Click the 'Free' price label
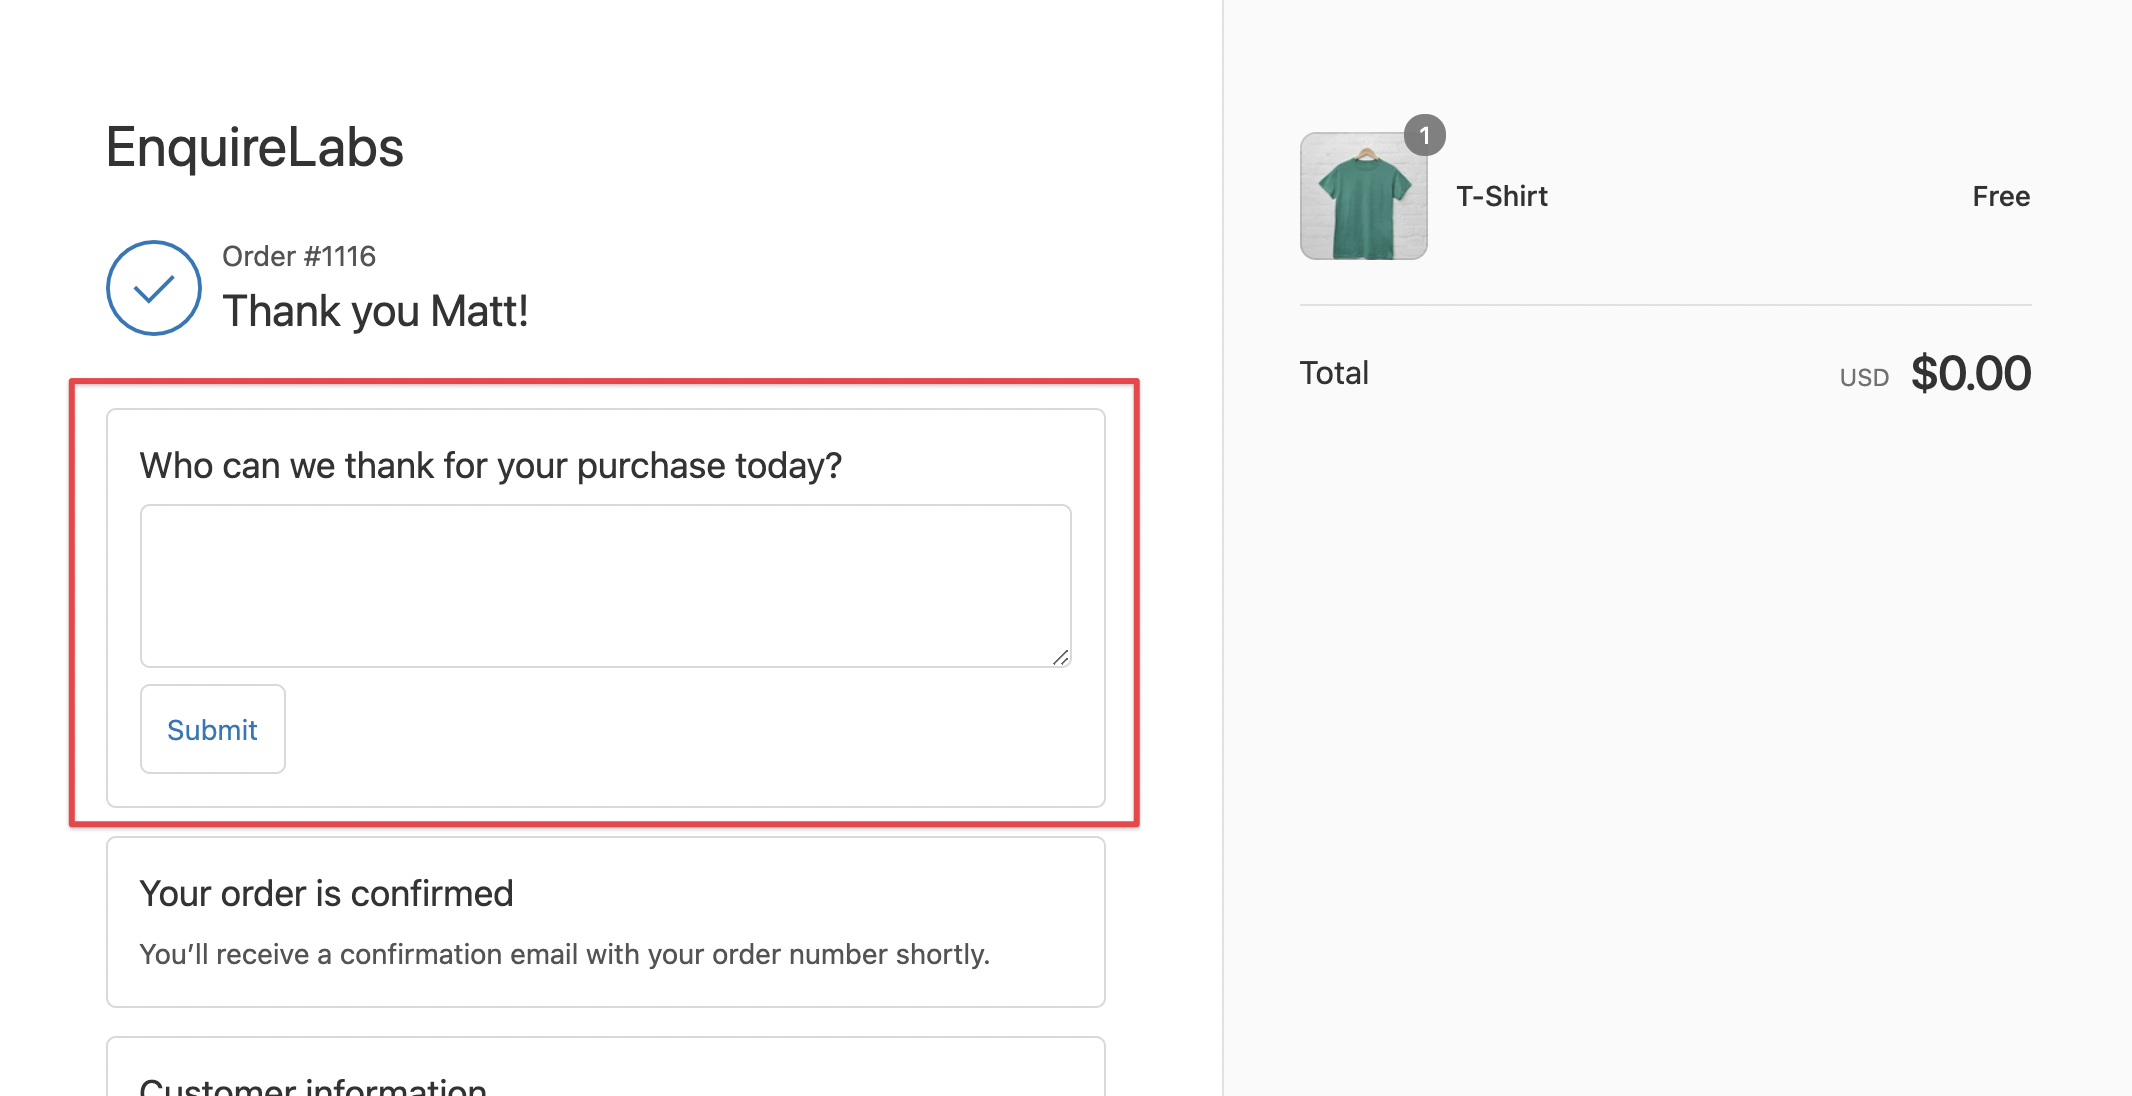The image size is (2132, 1096). (x=2000, y=196)
